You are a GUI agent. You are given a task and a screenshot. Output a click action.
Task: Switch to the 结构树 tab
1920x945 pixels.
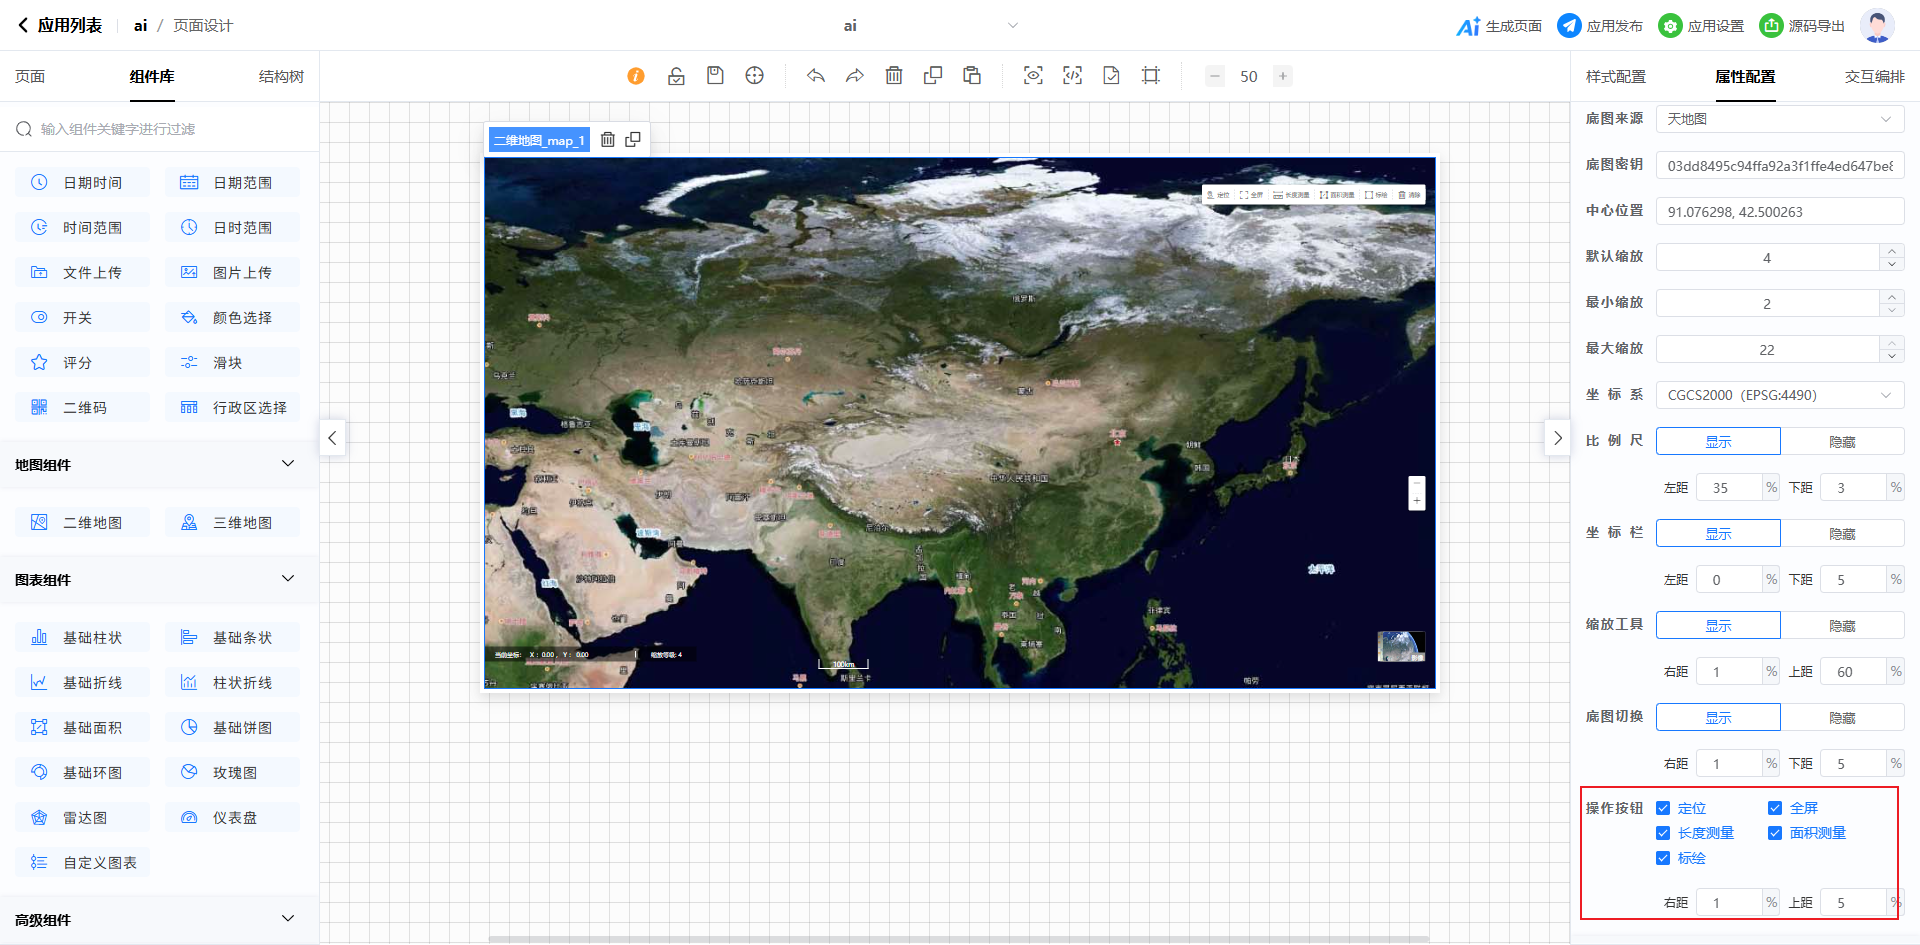(281, 77)
